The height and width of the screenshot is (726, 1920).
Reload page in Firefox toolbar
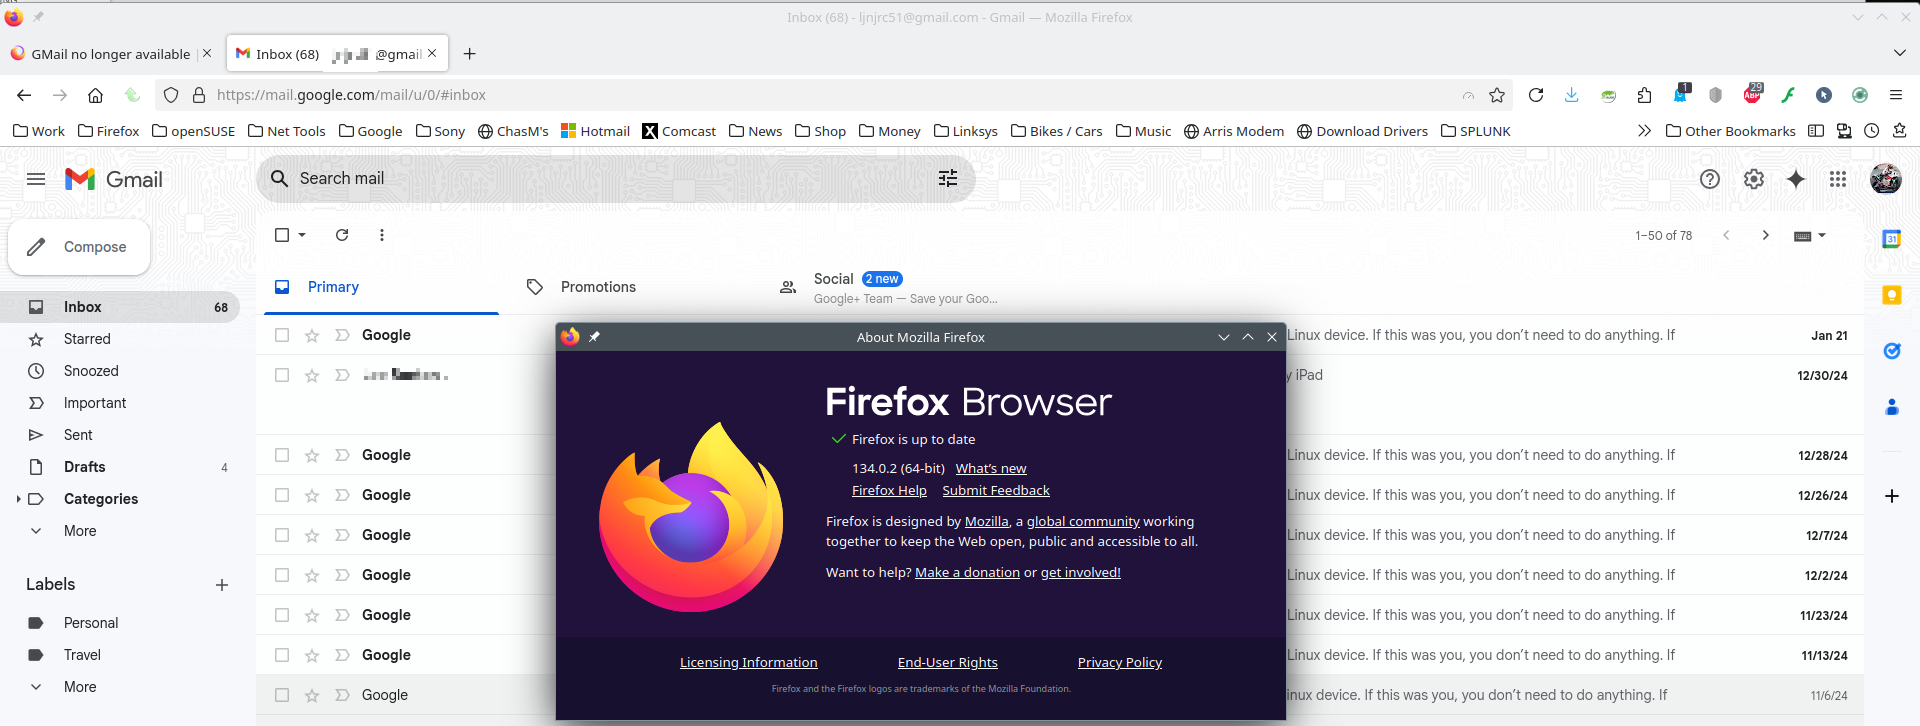click(x=1536, y=95)
